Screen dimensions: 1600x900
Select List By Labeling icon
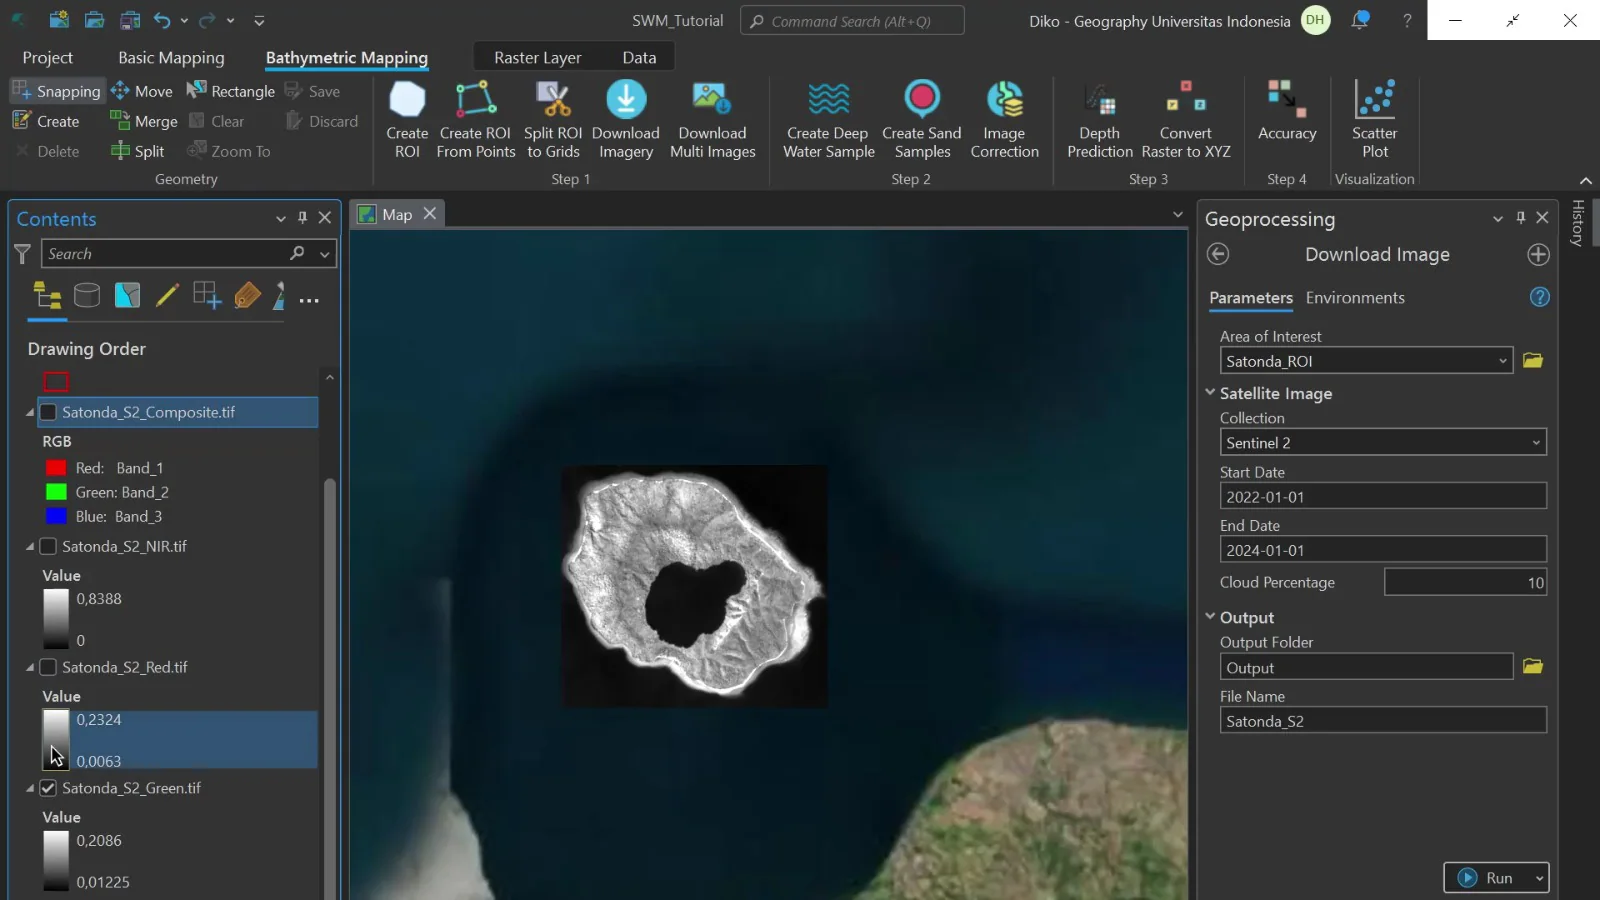pyautogui.click(x=247, y=295)
